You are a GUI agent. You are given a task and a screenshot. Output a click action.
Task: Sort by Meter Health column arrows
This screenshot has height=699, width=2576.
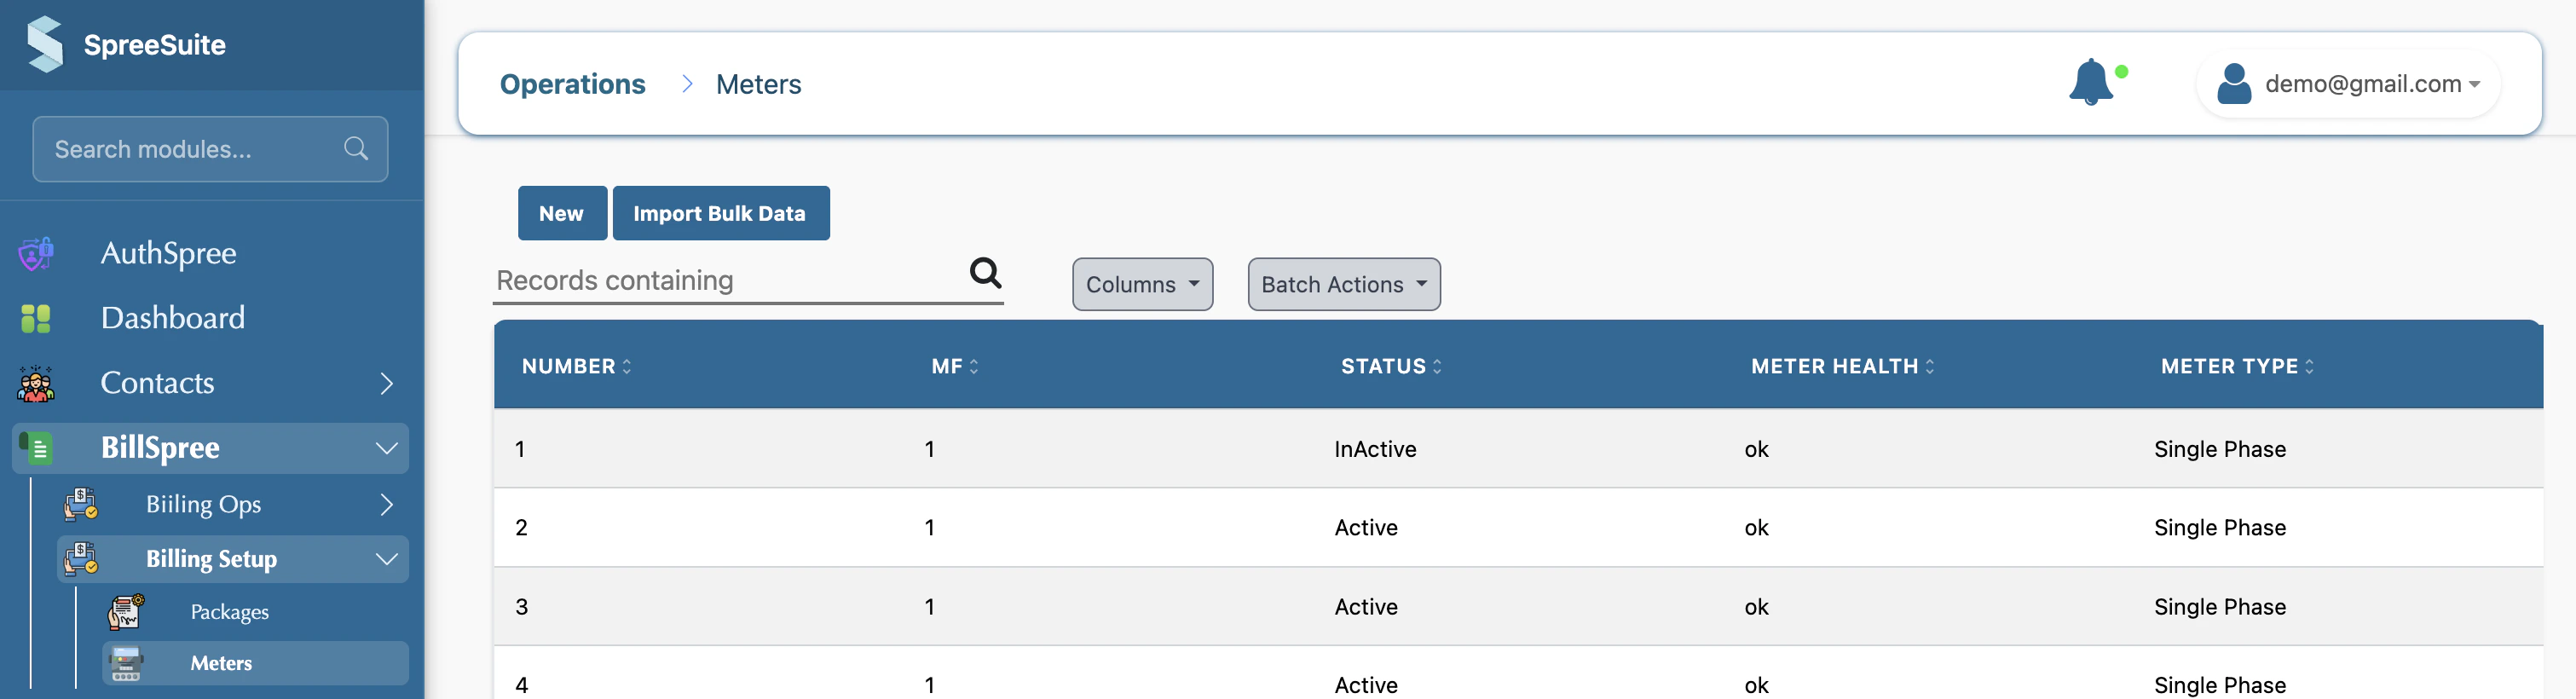click(x=1929, y=367)
